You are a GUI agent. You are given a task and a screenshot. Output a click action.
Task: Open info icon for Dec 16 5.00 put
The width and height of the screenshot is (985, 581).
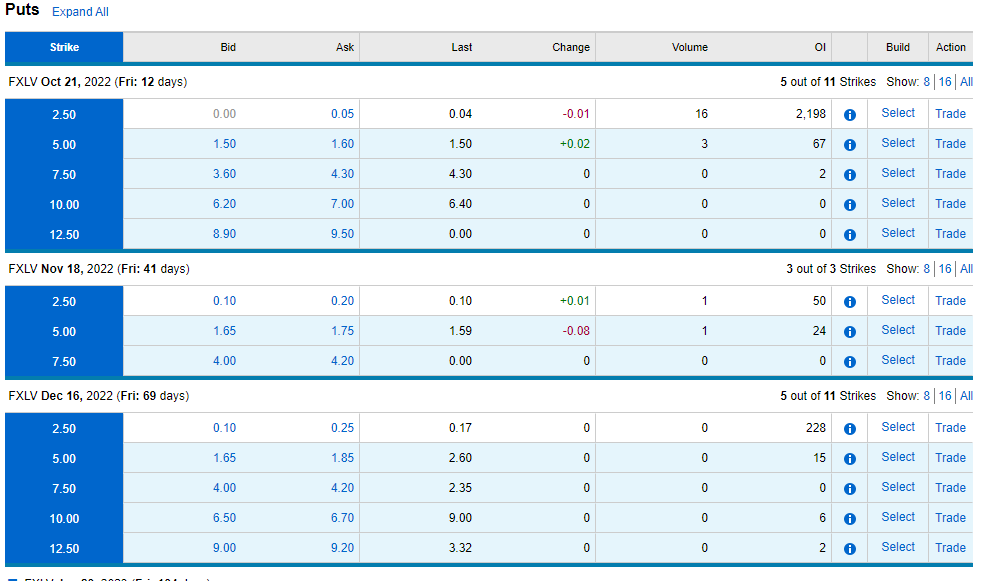click(849, 459)
